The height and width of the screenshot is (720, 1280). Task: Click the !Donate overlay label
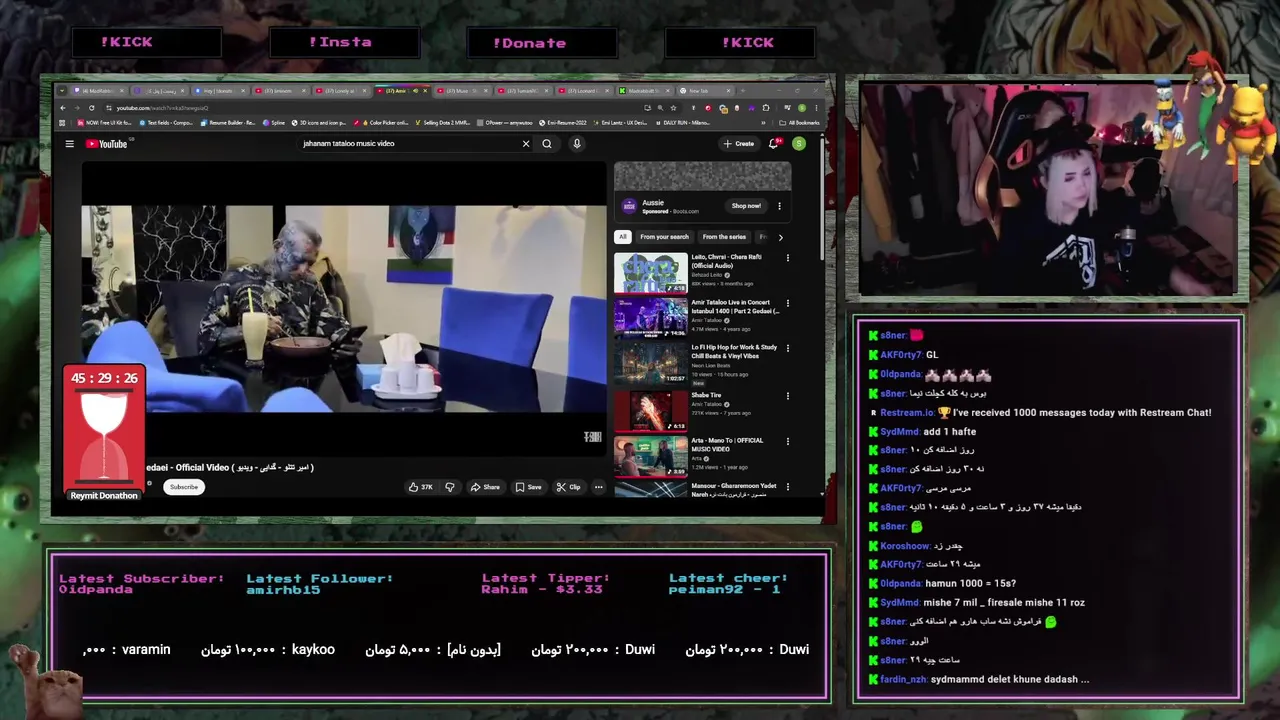click(529, 43)
